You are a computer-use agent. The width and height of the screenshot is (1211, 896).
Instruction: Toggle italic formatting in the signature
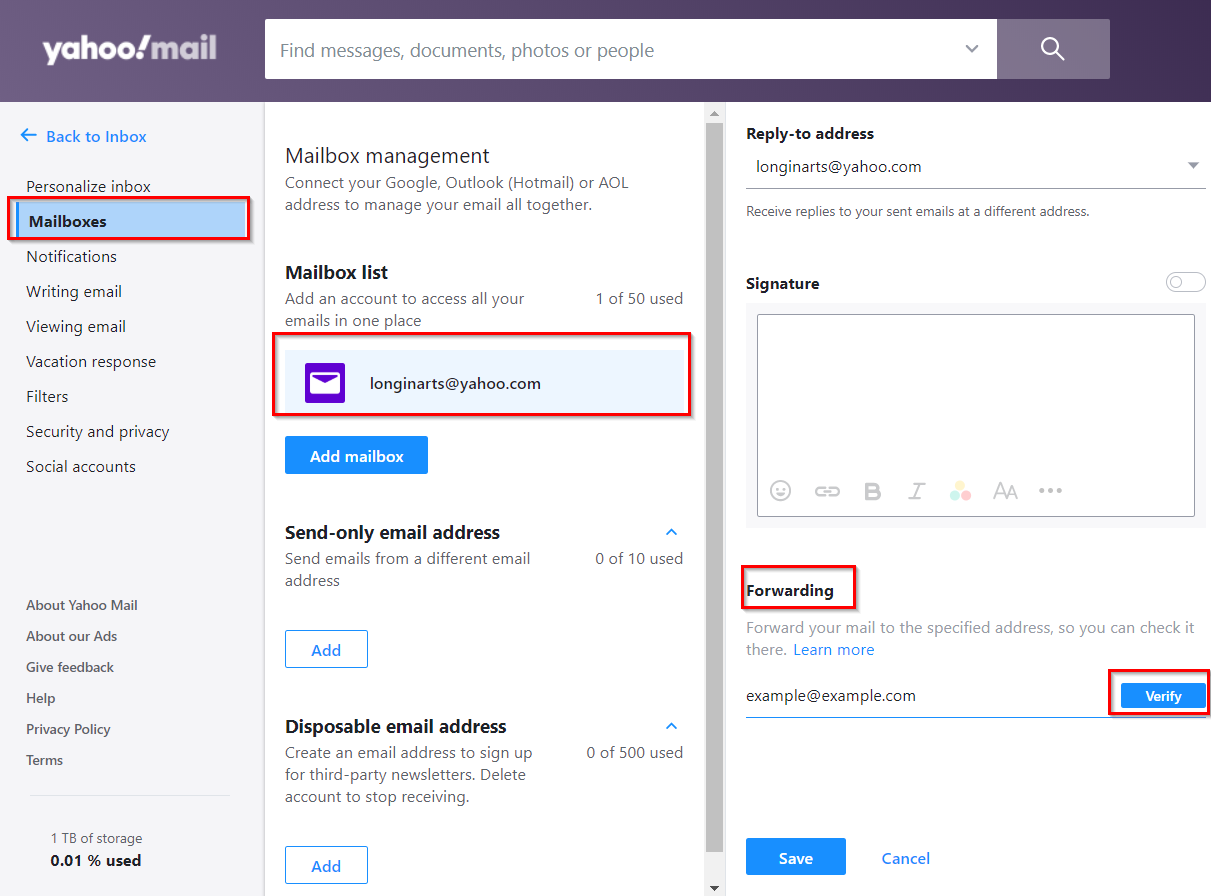click(916, 491)
